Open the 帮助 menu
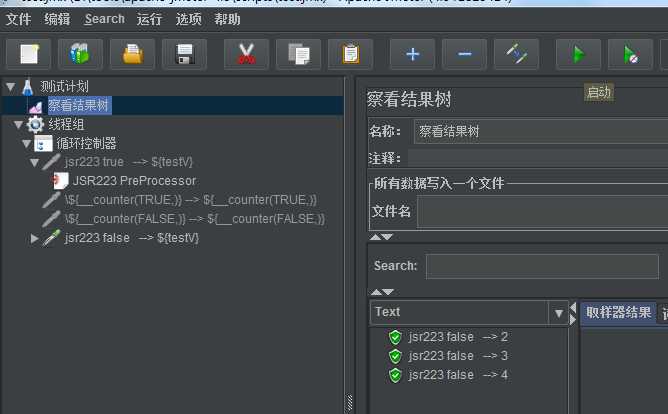The height and width of the screenshot is (414, 668). 227,19
